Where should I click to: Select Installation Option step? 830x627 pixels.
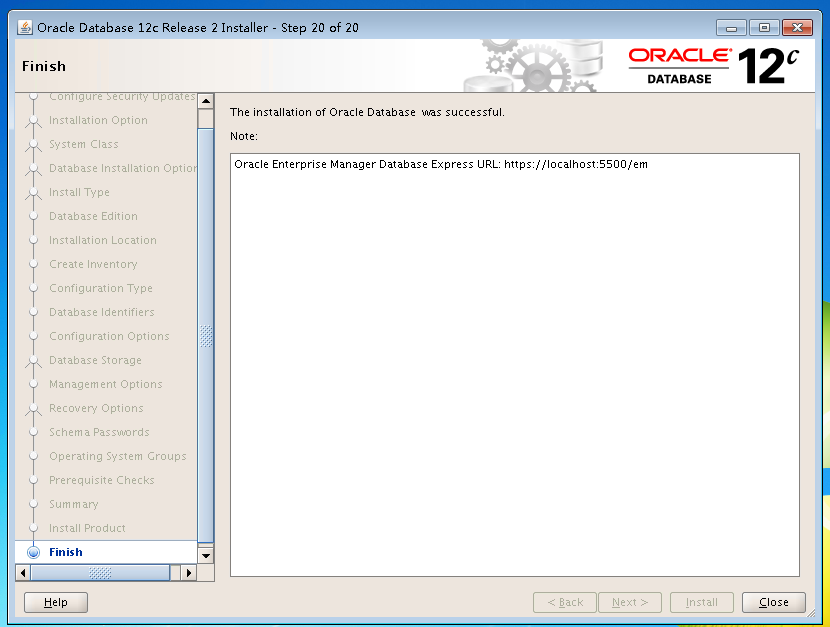98,120
